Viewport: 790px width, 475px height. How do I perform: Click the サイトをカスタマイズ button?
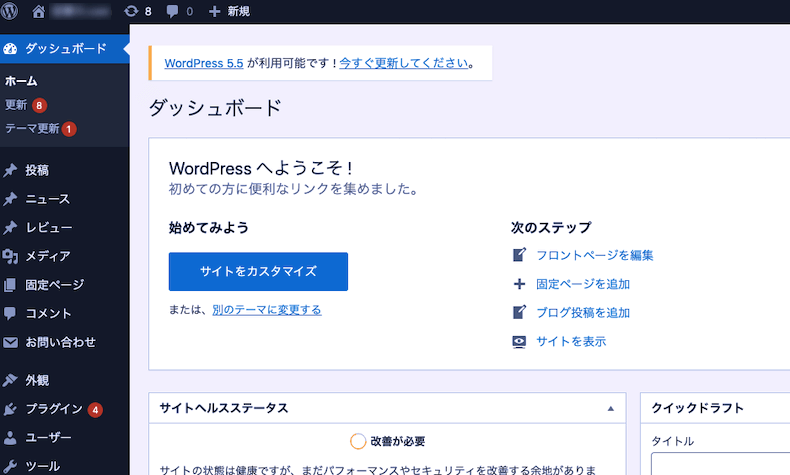click(258, 272)
